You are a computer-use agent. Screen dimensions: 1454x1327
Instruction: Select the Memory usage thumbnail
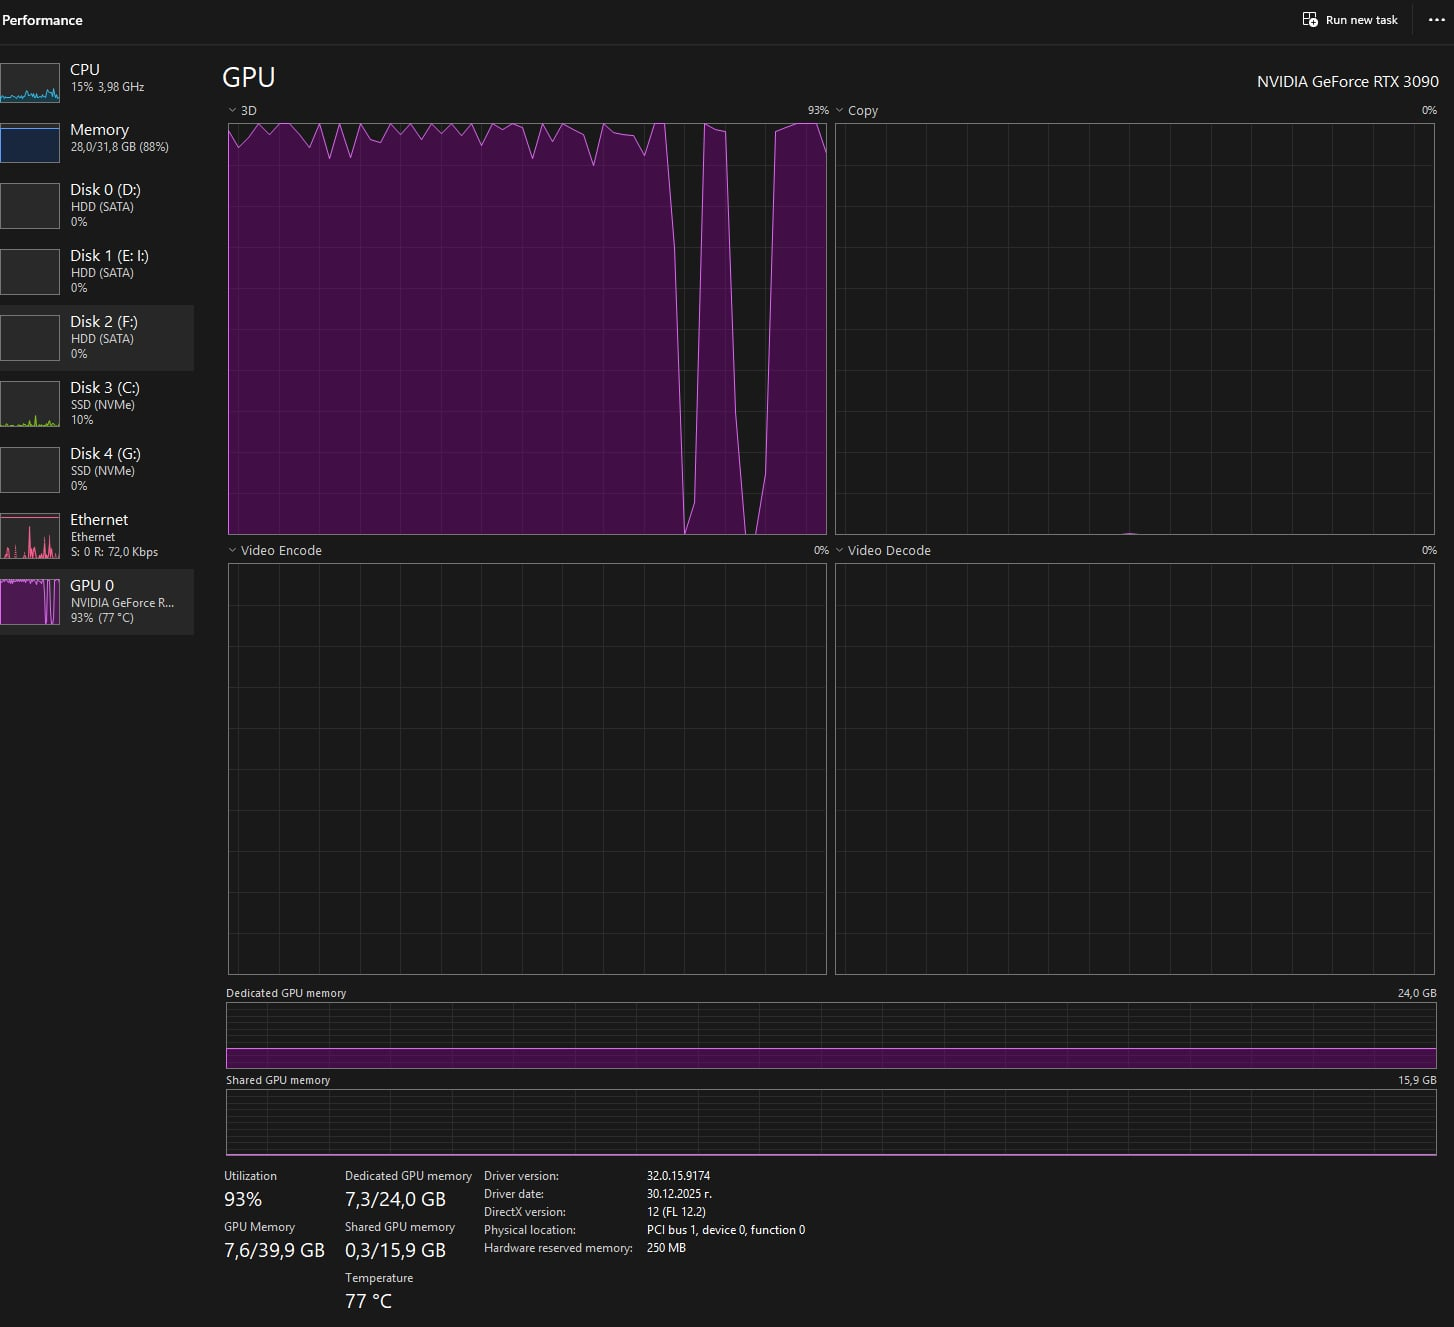point(30,143)
